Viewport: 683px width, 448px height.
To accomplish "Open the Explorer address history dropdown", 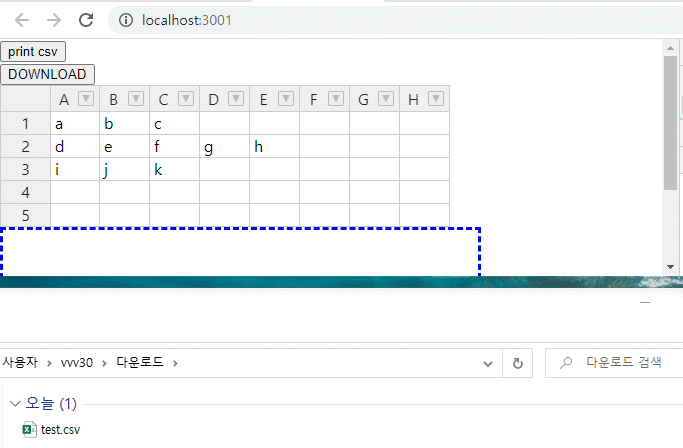I will click(488, 363).
